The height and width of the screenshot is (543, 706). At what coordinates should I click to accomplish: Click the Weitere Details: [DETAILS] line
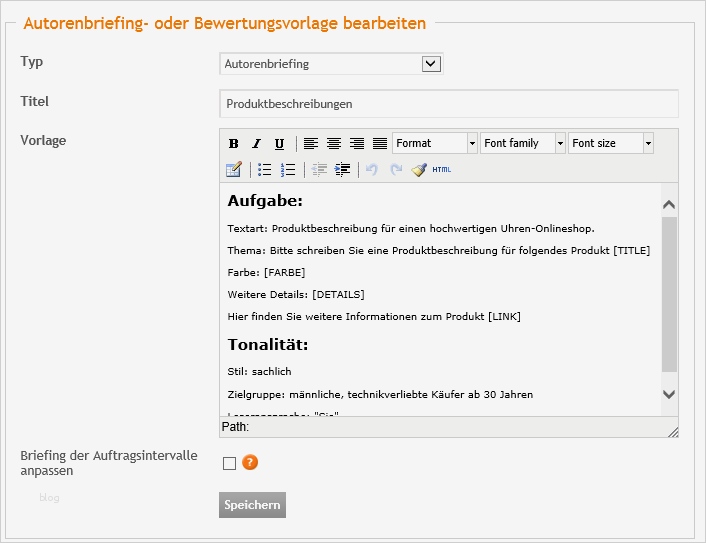296,295
